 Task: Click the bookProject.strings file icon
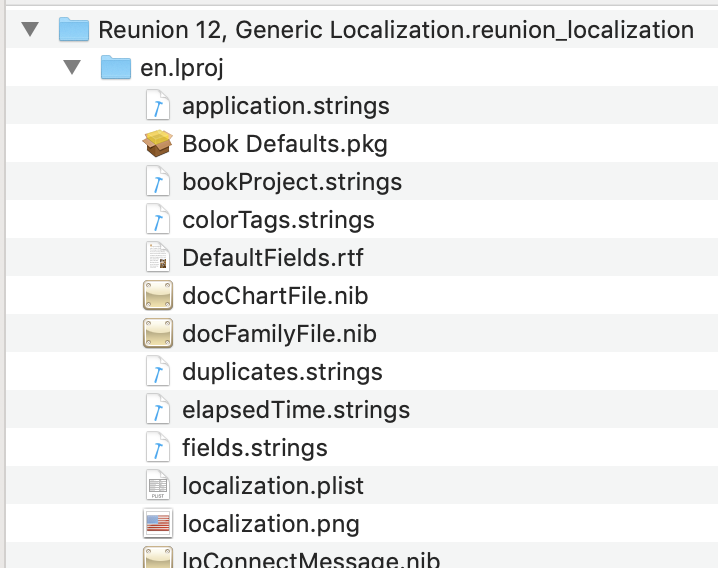tap(158, 181)
